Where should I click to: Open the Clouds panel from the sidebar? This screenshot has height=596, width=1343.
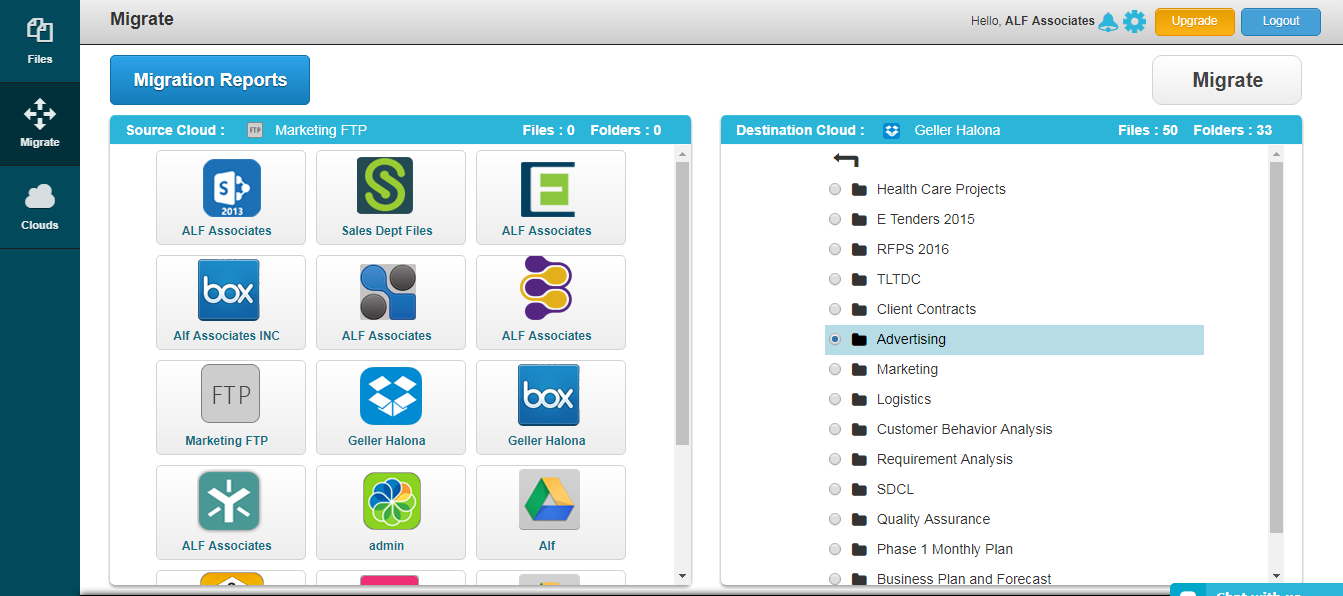pos(40,207)
